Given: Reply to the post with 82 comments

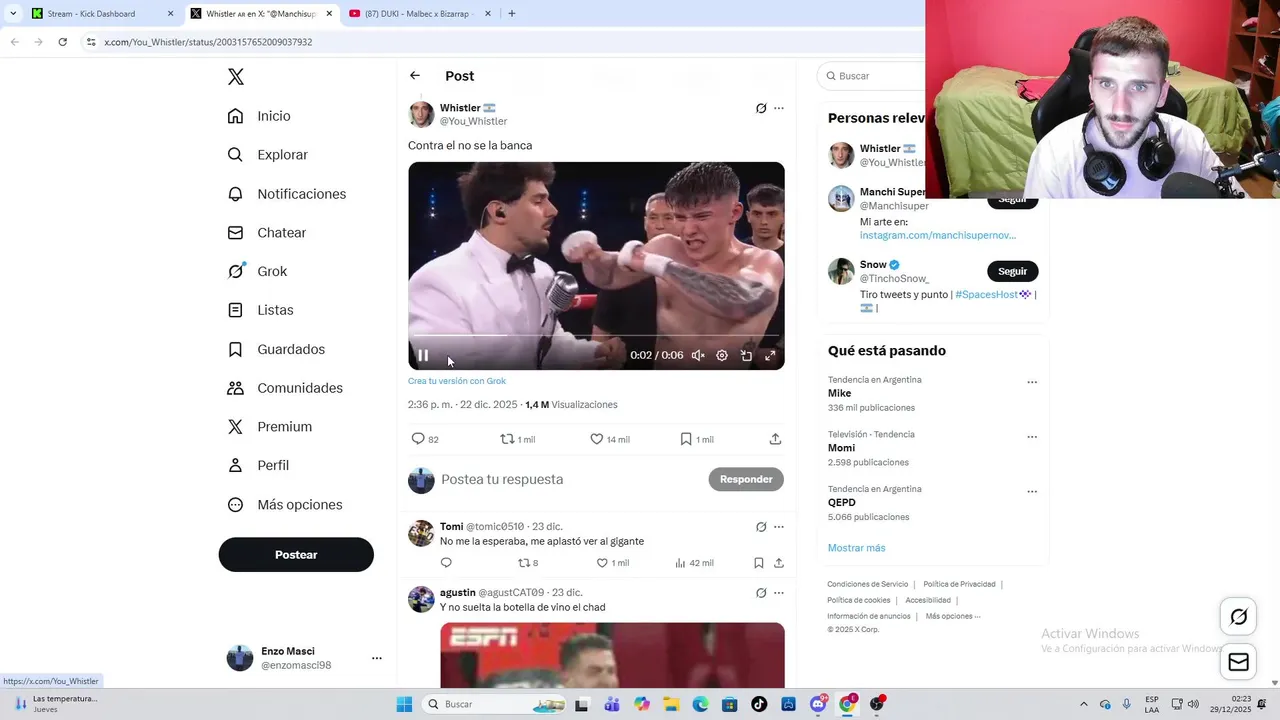Looking at the screenshot, I should 425,439.
